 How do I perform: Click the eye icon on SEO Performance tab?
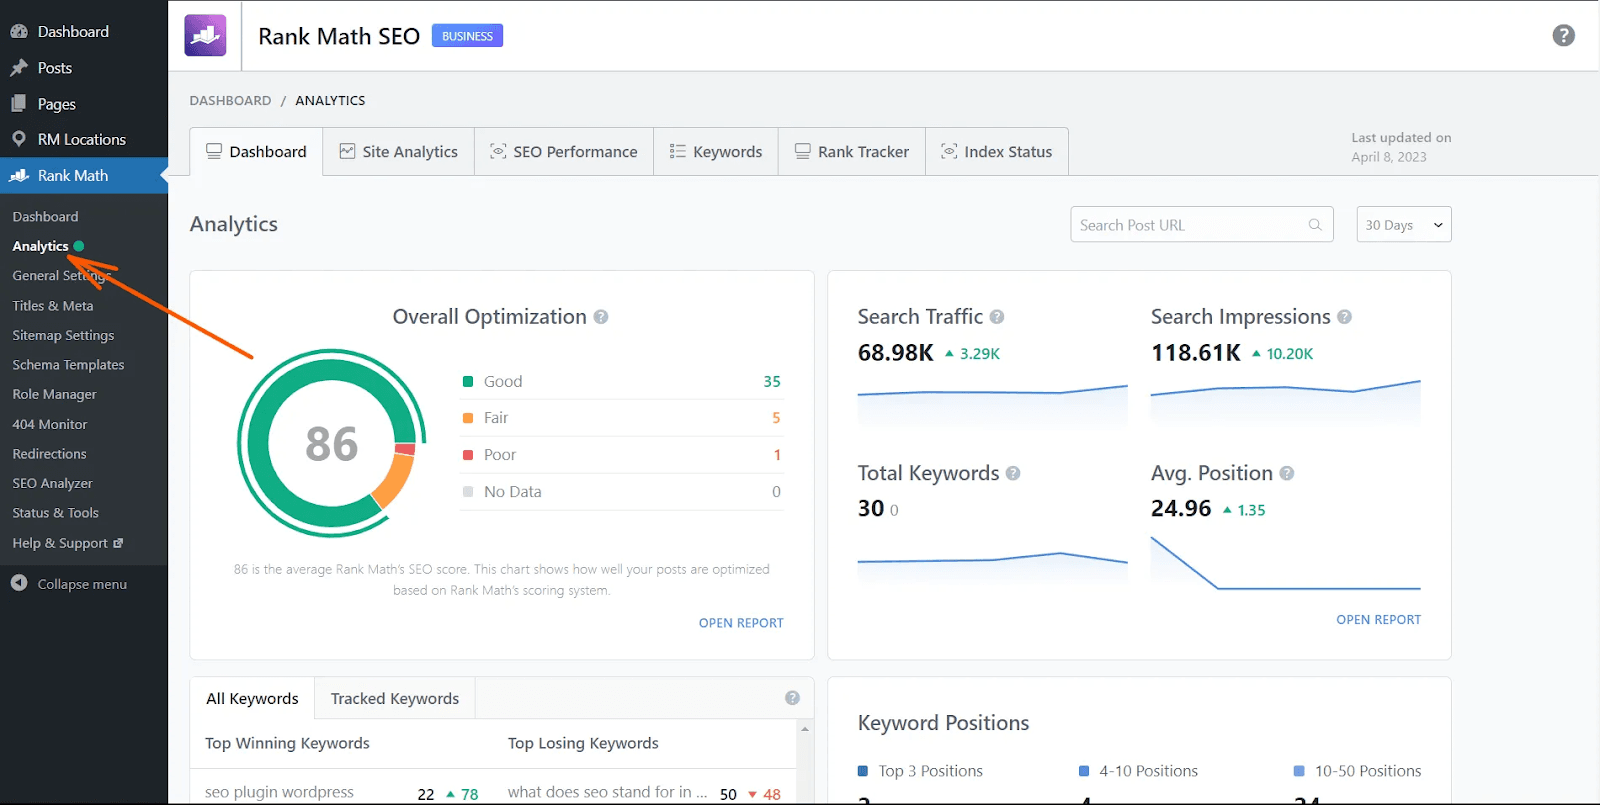498,151
